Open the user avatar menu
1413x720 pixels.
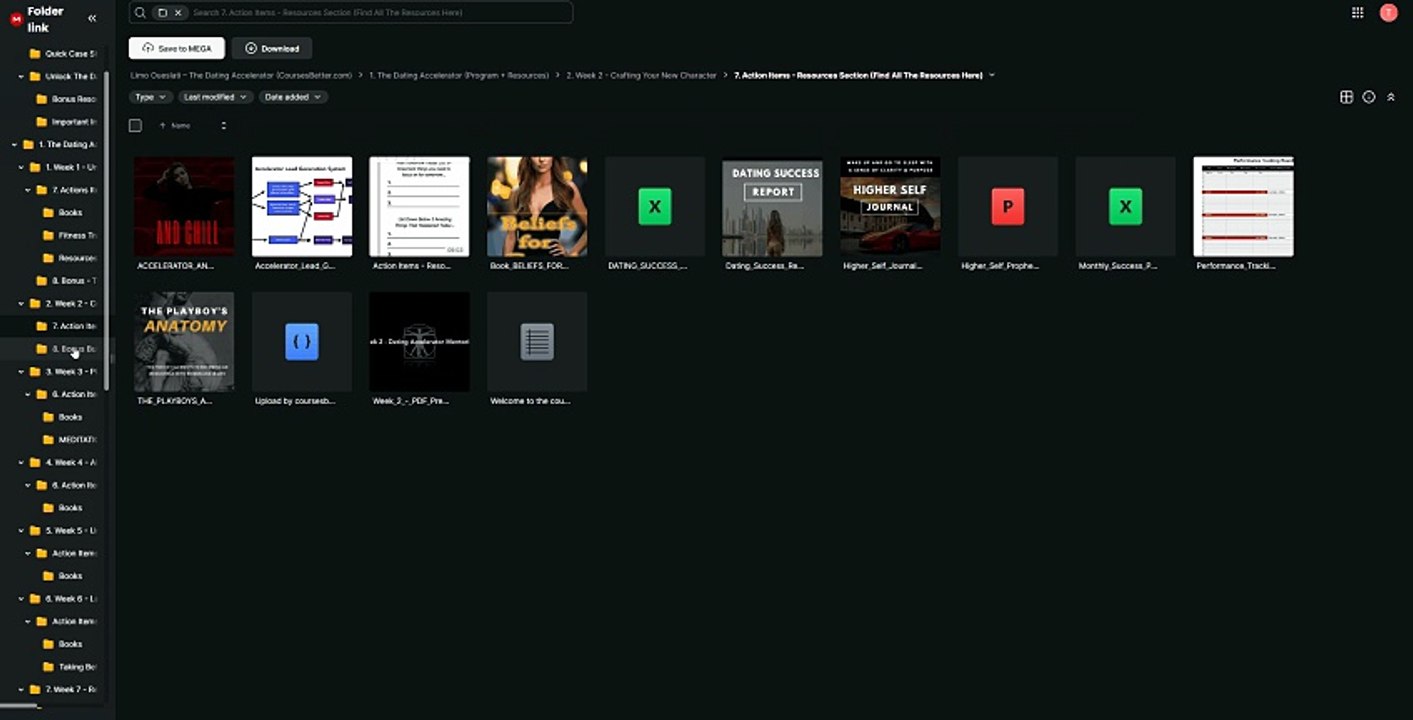1388,12
